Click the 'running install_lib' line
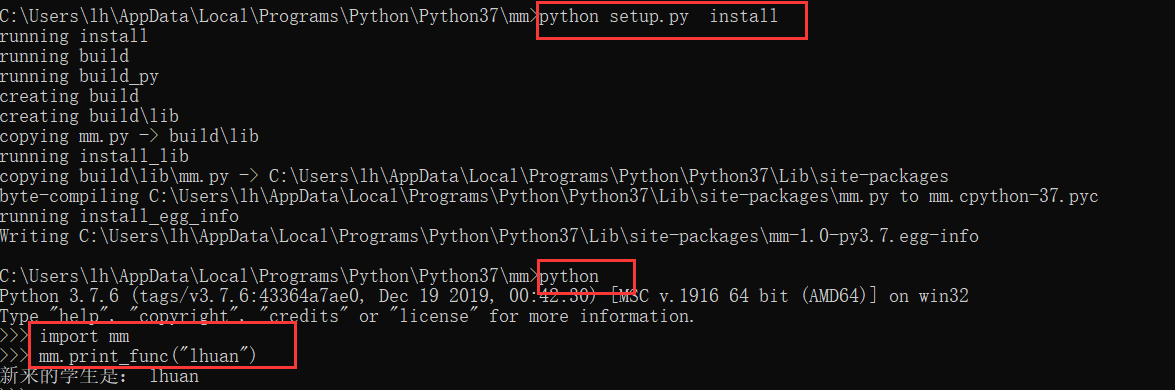 94,157
